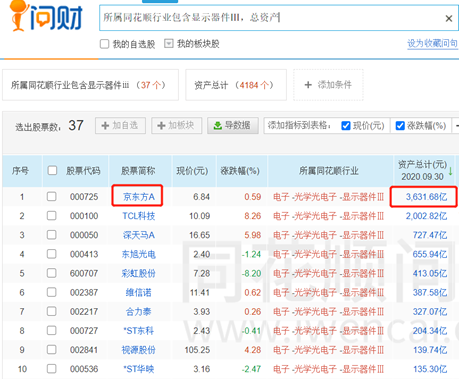Screen dimensions: 459x379
Task: Click the 股票简称 column header
Action: [138, 171]
